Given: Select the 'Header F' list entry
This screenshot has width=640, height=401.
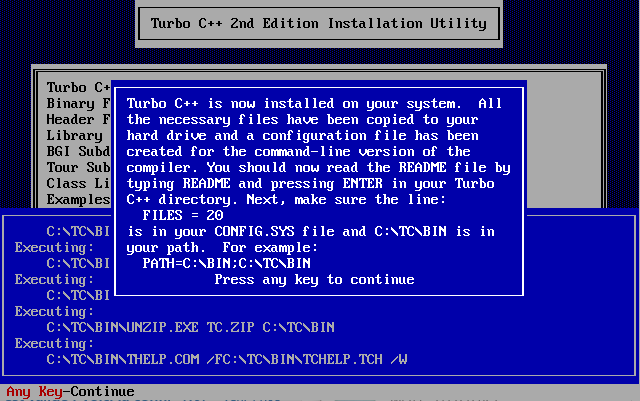Looking at the screenshot, I should [78, 119].
